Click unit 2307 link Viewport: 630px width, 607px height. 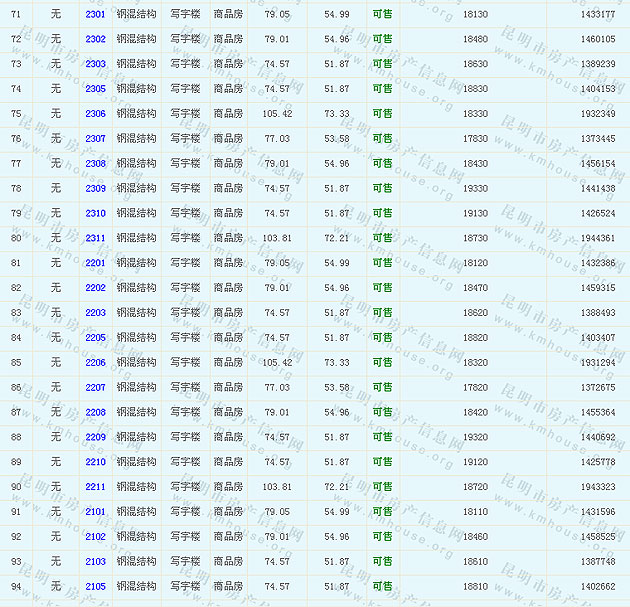pos(95,139)
